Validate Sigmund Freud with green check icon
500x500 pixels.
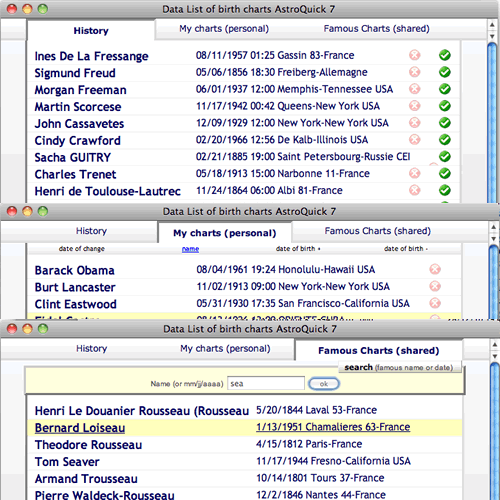point(445,72)
